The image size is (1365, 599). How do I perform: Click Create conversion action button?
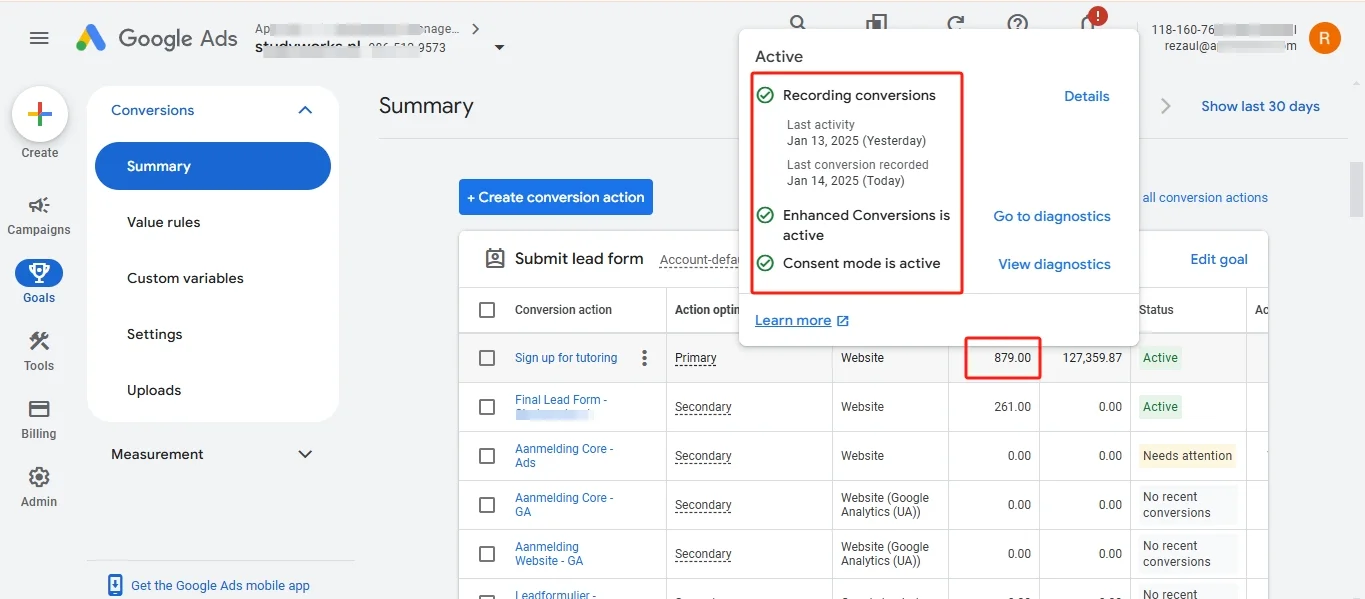[x=556, y=197]
